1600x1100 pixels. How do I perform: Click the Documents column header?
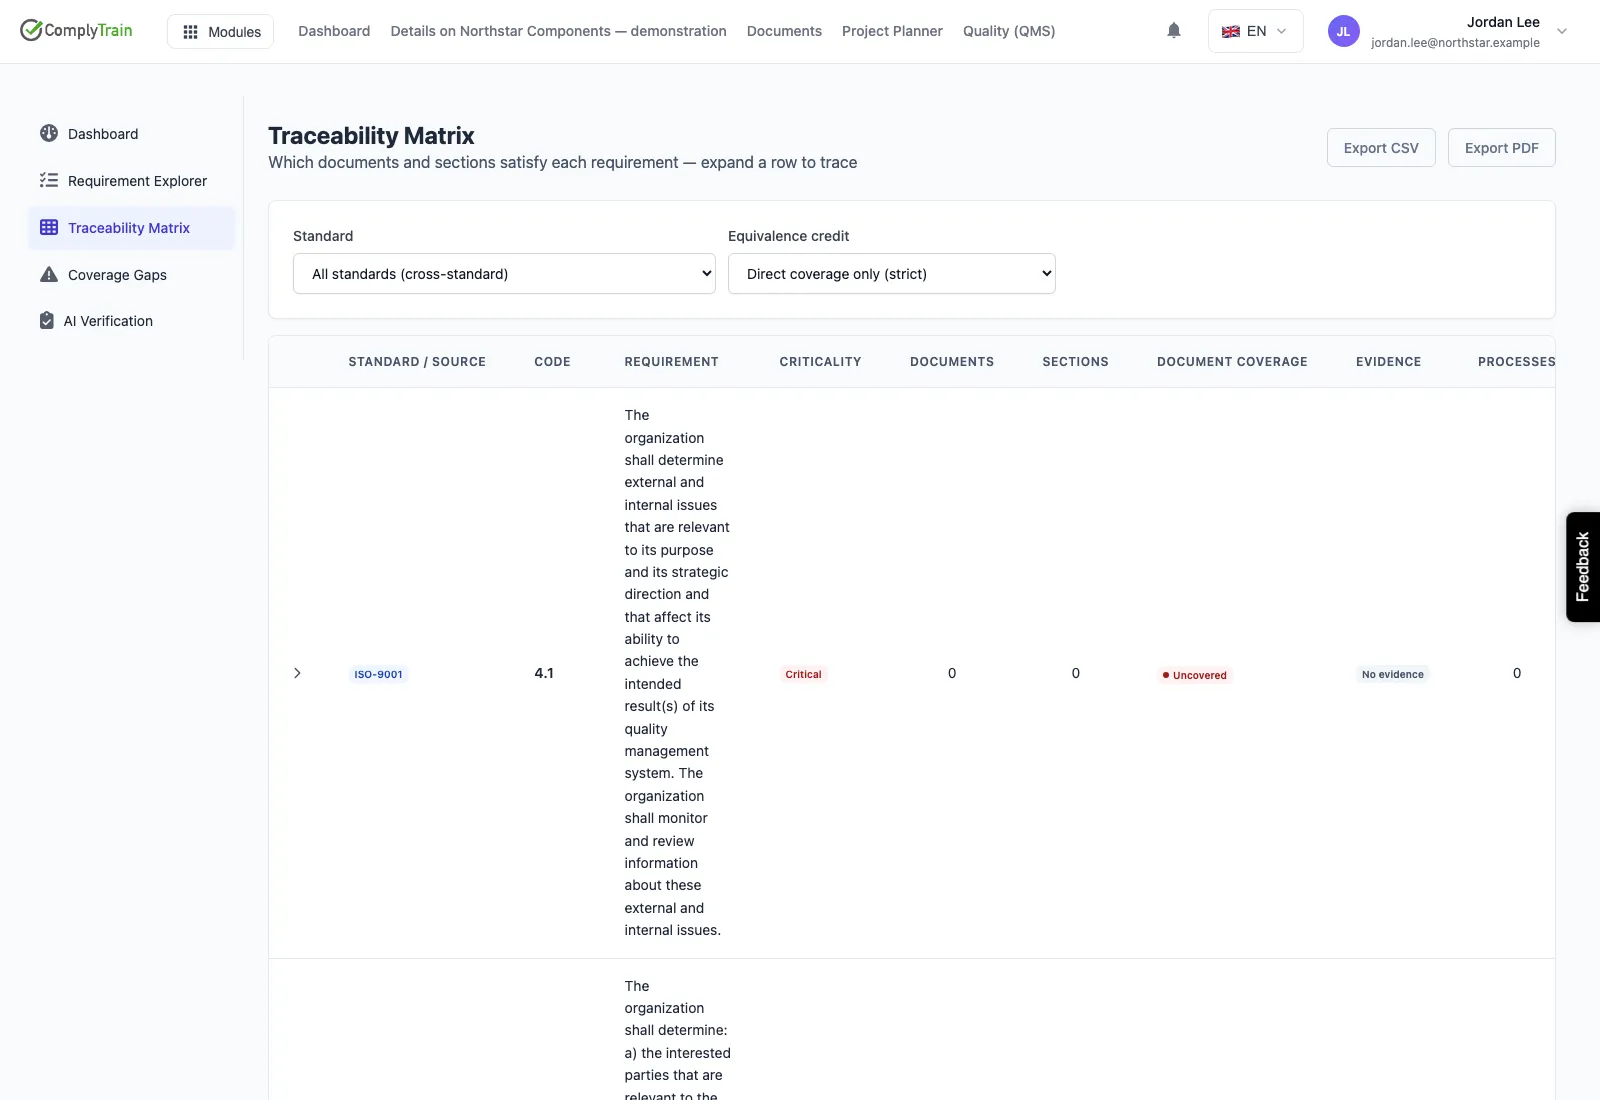coord(952,362)
